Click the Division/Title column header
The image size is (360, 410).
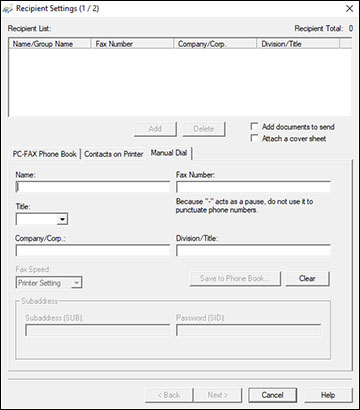click(298, 44)
